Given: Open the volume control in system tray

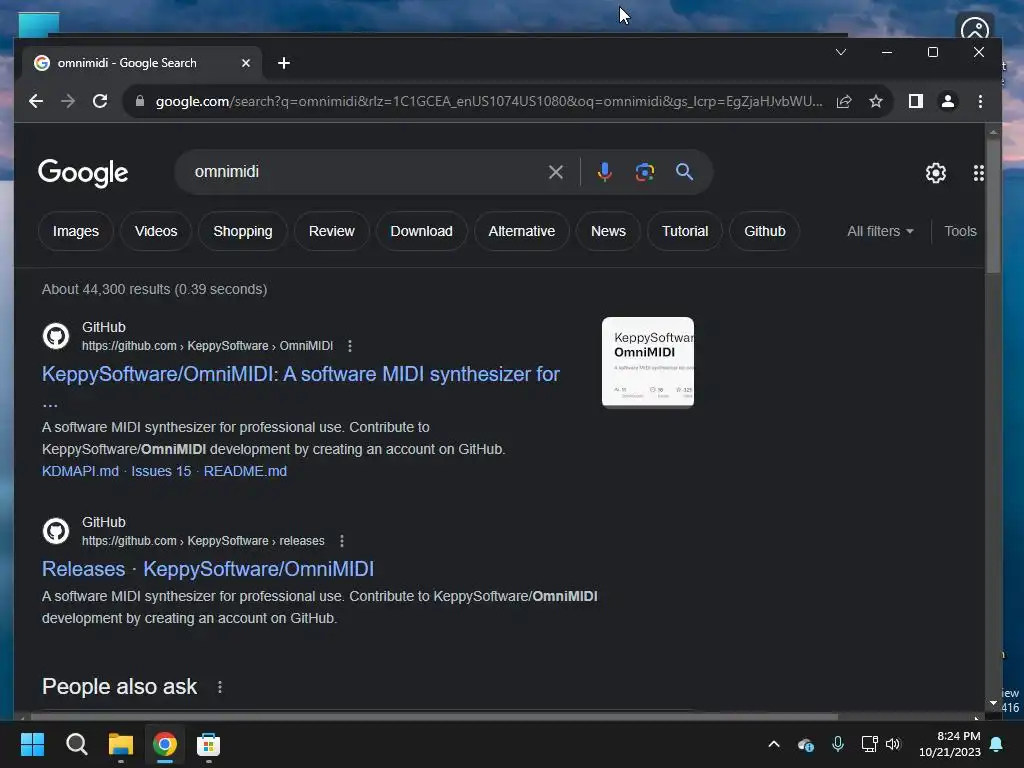Looking at the screenshot, I should click(893, 744).
